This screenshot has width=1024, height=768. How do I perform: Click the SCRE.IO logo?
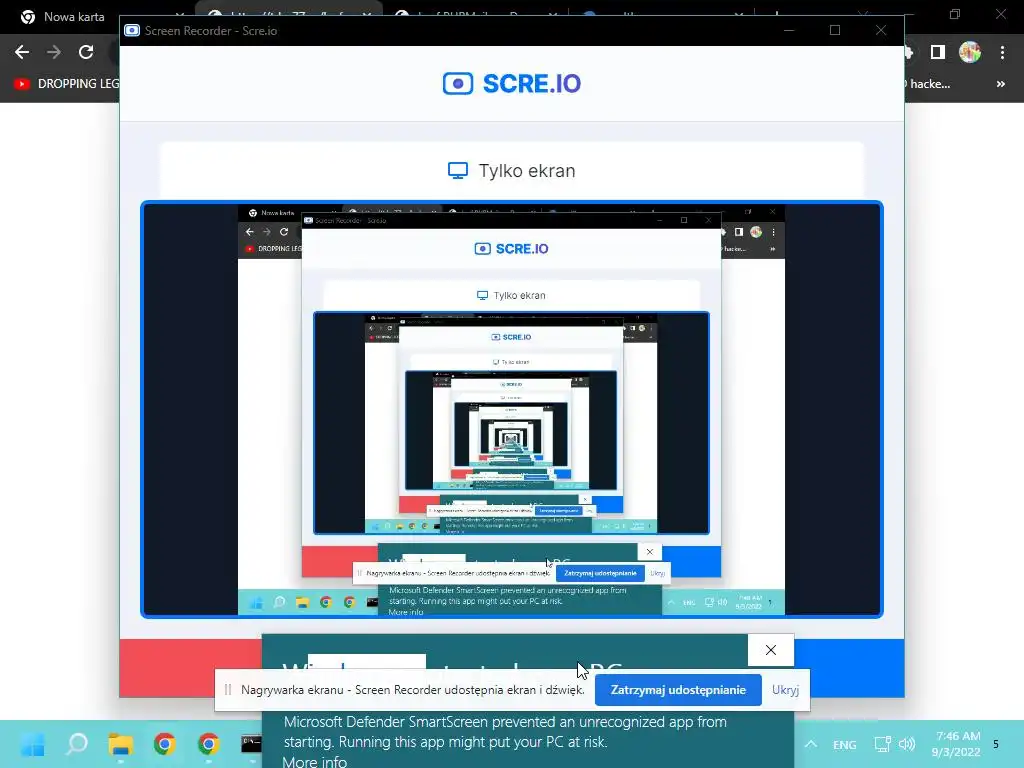click(x=512, y=84)
